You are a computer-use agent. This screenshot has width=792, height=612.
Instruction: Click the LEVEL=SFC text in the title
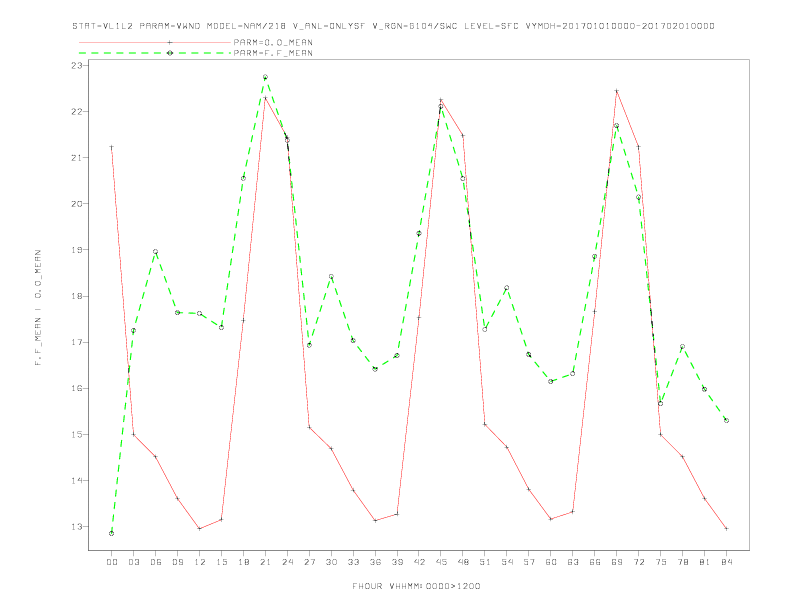point(491,26)
